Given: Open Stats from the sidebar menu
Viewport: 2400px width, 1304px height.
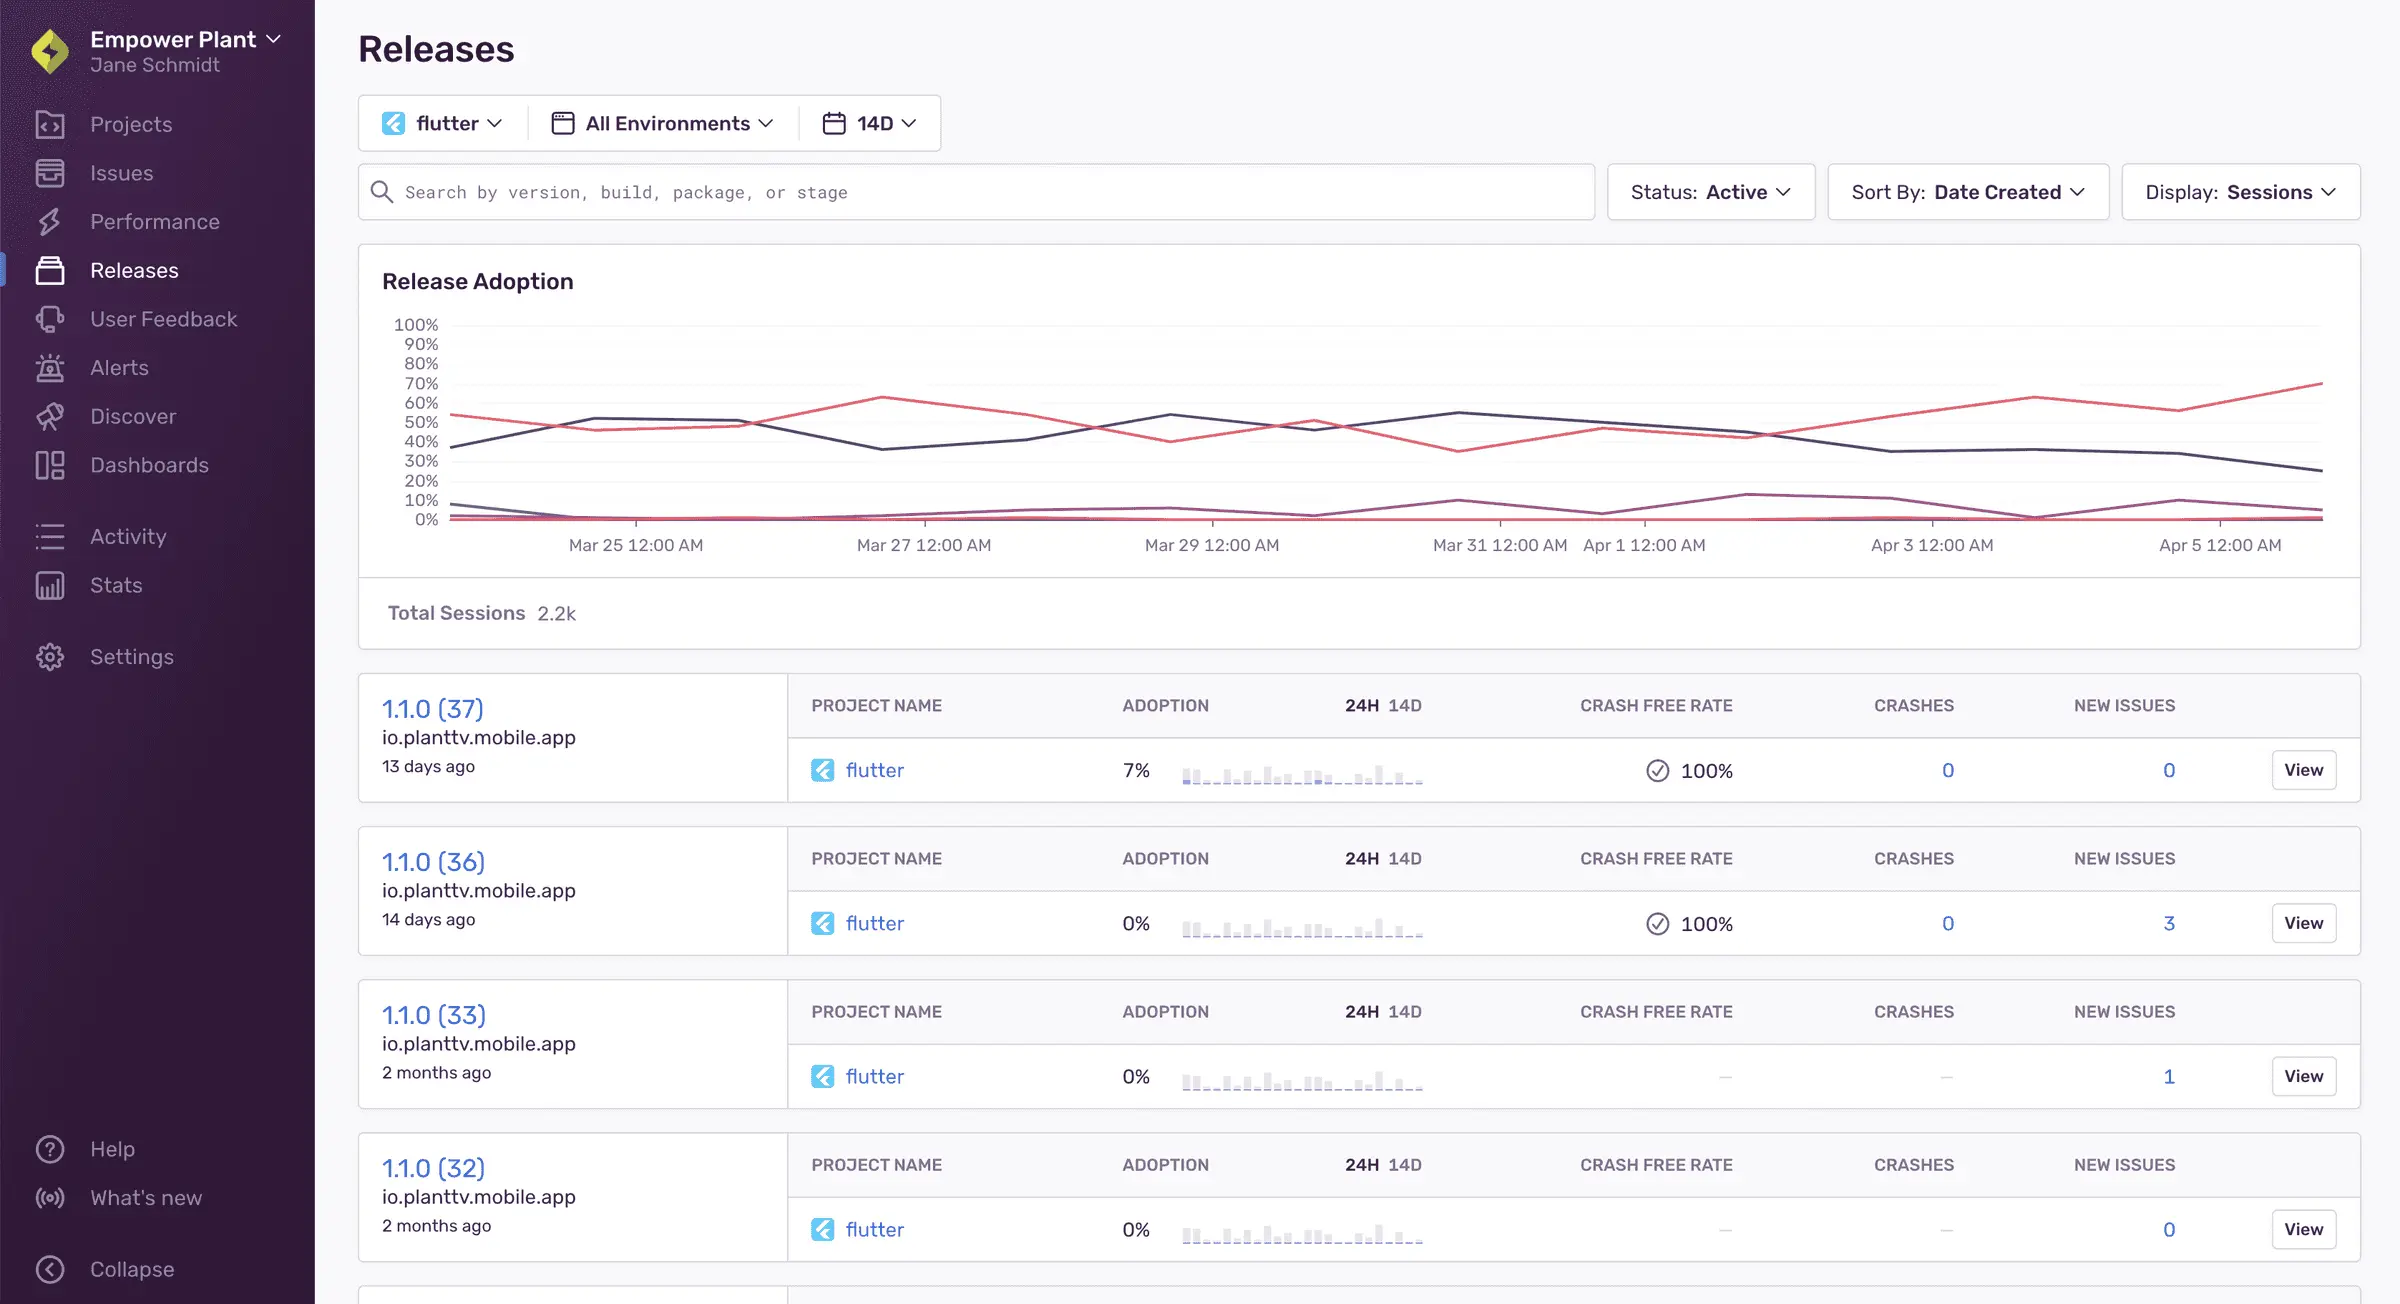Looking at the screenshot, I should [116, 586].
